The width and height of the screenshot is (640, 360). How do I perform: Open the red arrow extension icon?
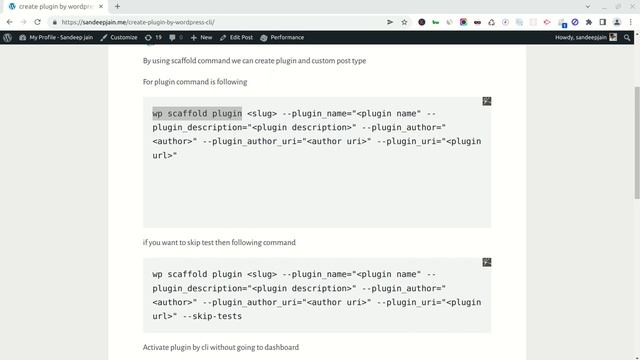547,22
